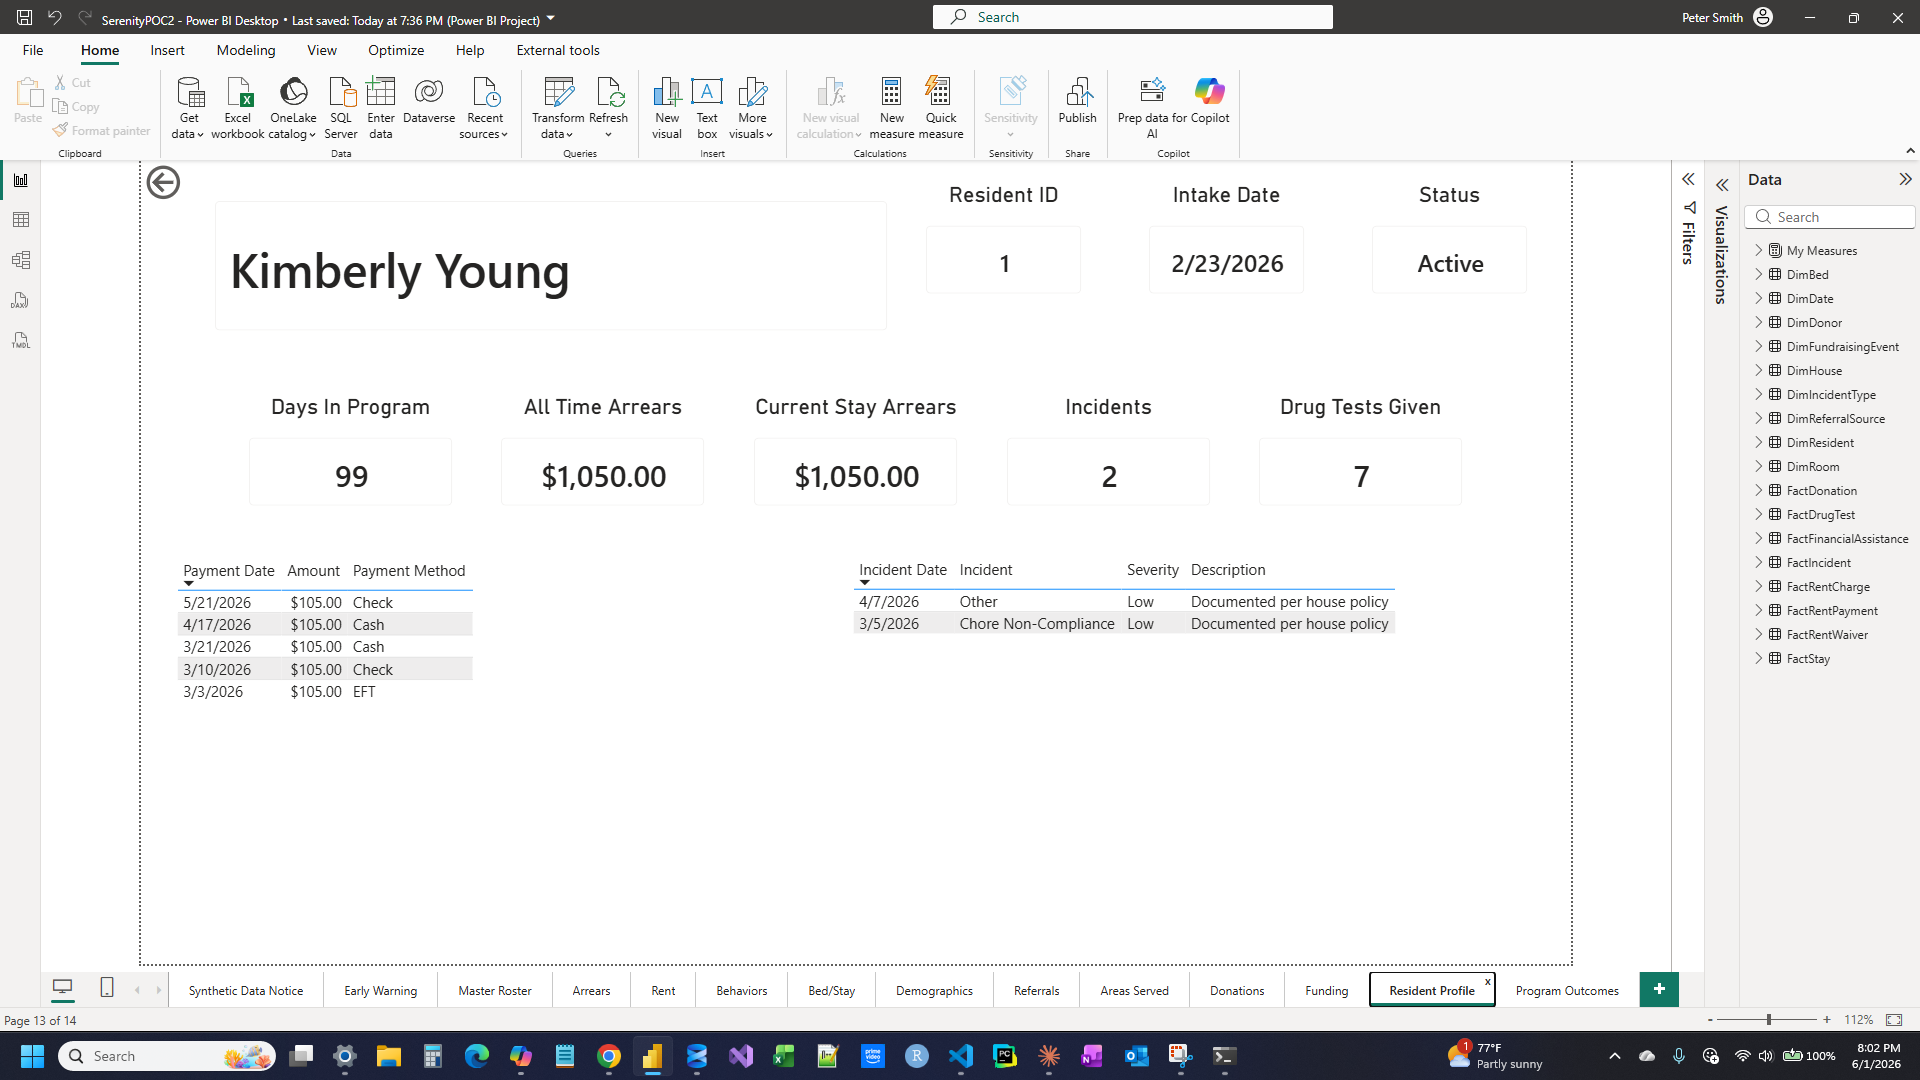Screen dimensions: 1920x1080
Task: Search fields in Data pane
Action: pyautogui.click(x=1830, y=217)
